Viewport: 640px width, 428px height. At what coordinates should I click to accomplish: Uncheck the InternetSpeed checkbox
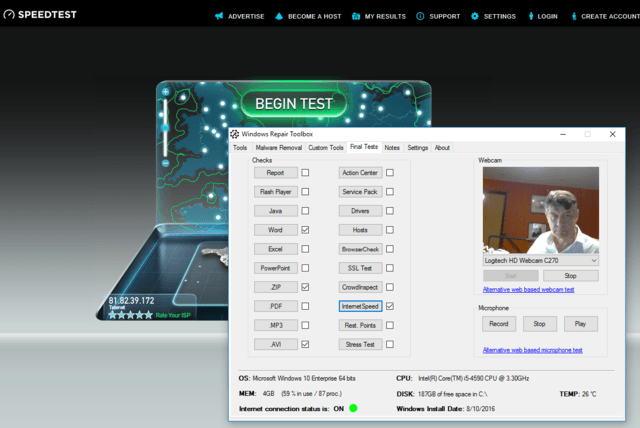[x=390, y=306]
